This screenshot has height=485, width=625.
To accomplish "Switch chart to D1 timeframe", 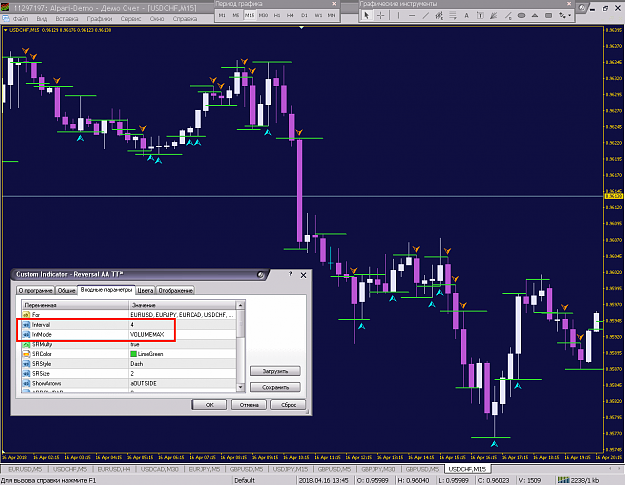I will click(x=304, y=16).
